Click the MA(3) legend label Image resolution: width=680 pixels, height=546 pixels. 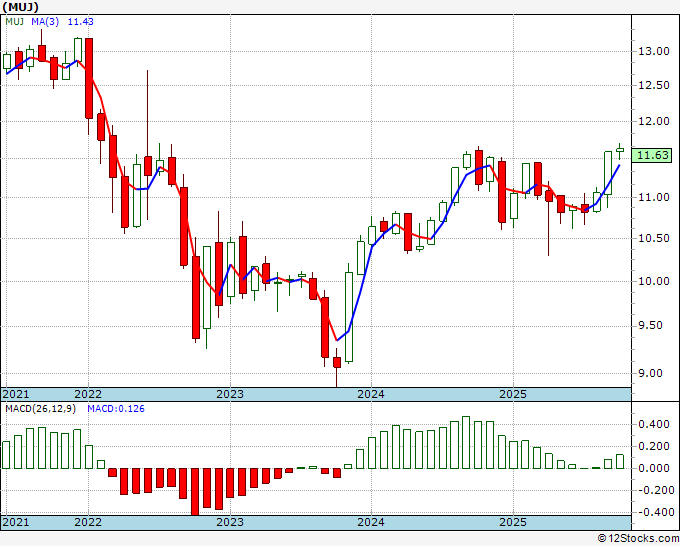[45, 22]
